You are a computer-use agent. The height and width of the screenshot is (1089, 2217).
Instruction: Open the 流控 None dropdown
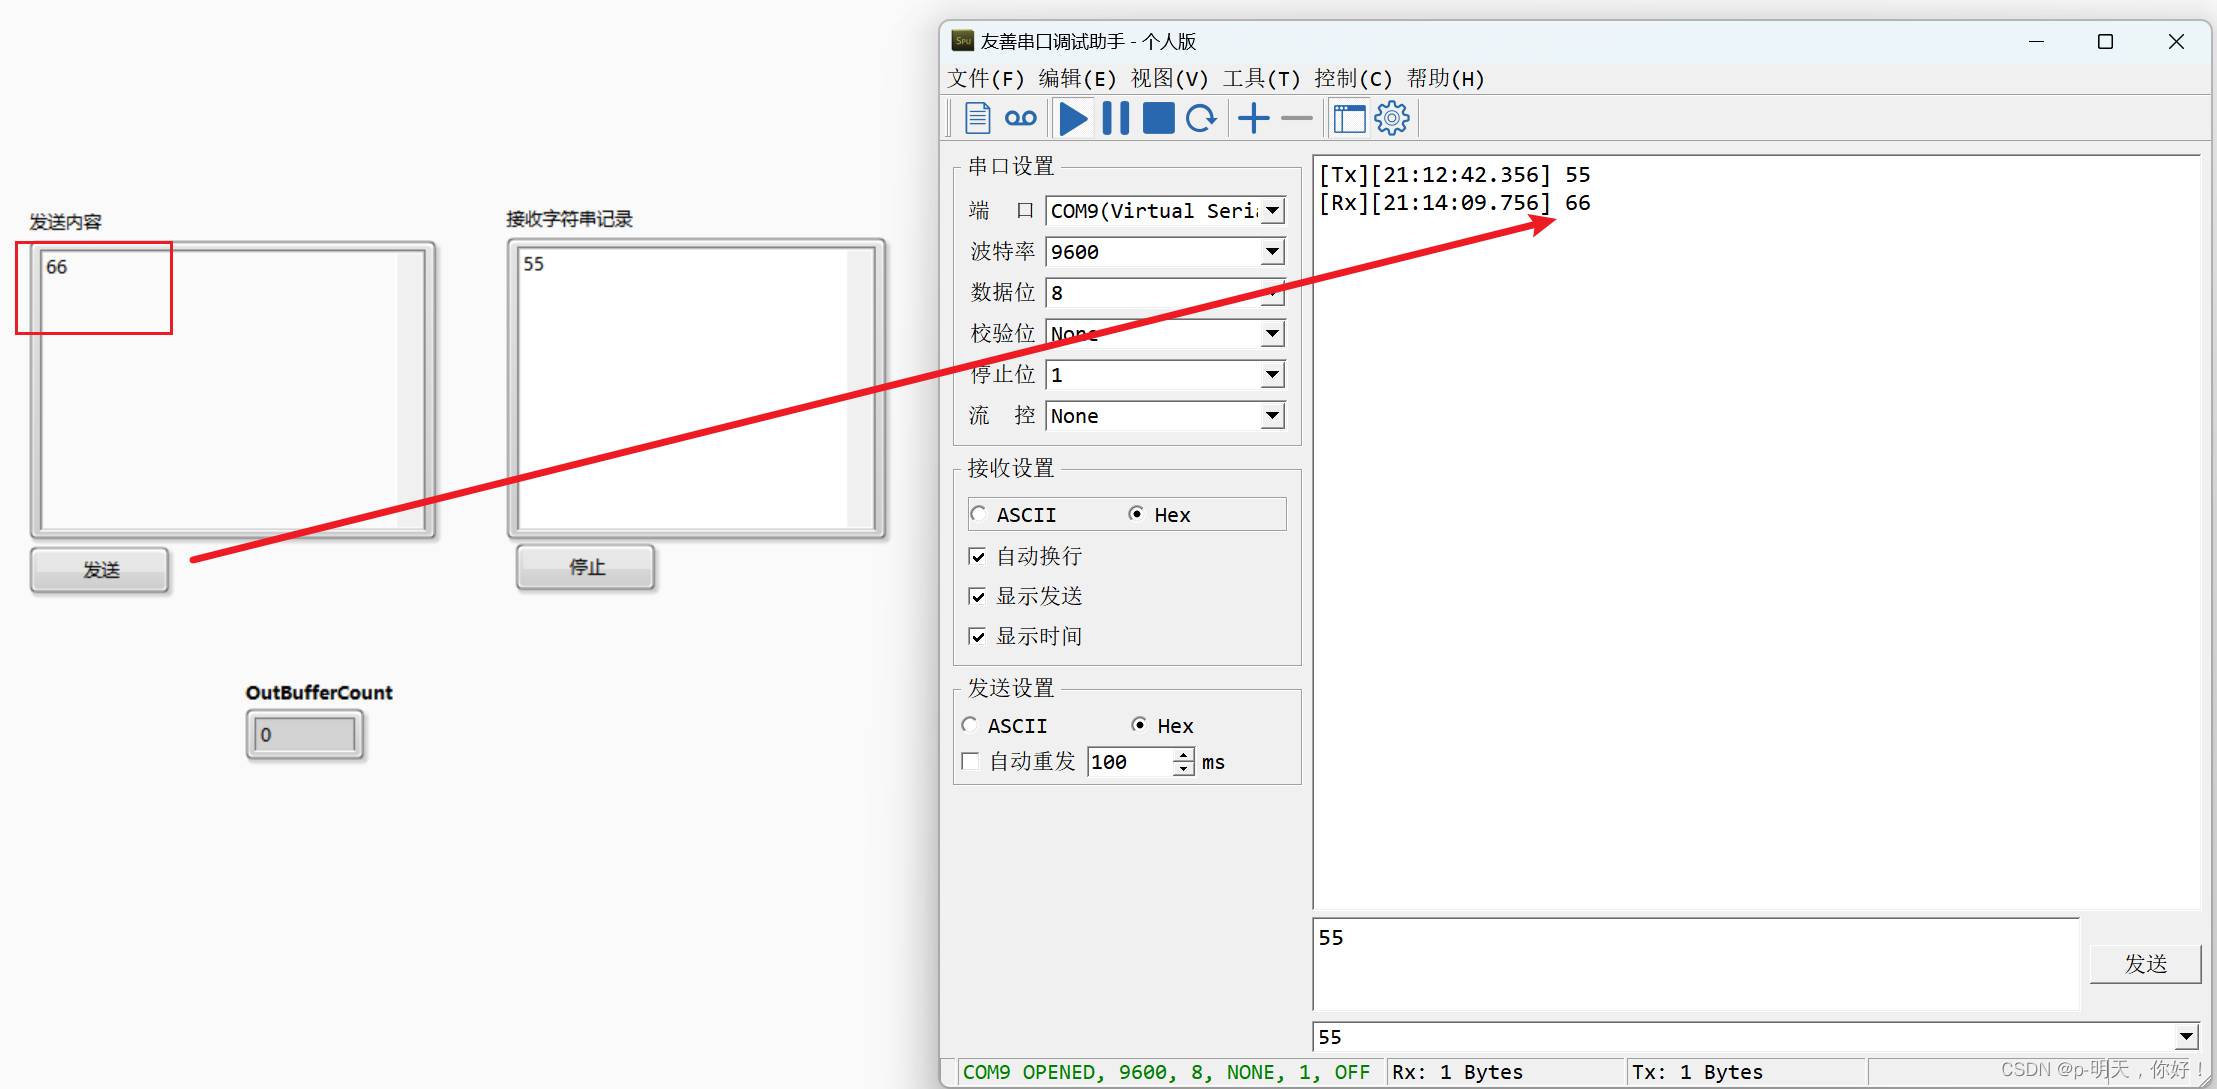click(x=1272, y=416)
